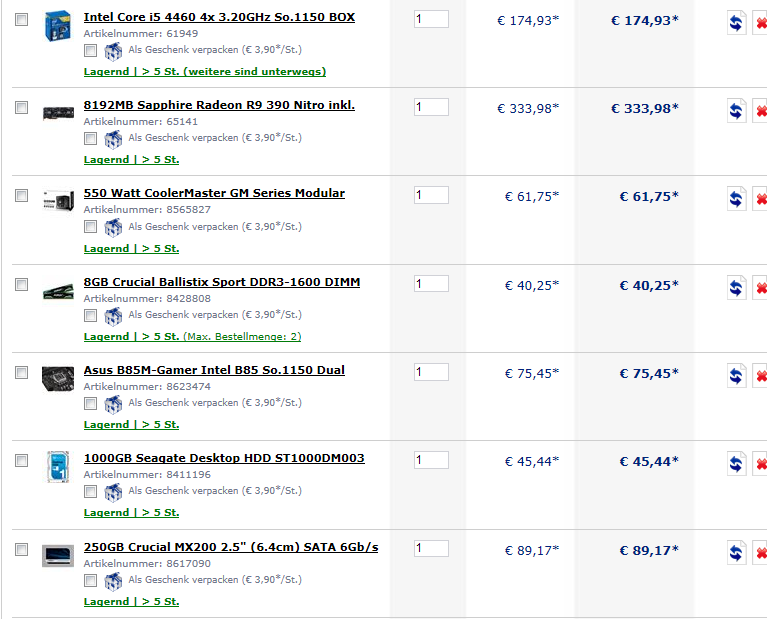The height and width of the screenshot is (619, 767).
Task: Delete Seagate Desktop HDD with red X
Action: 760,464
